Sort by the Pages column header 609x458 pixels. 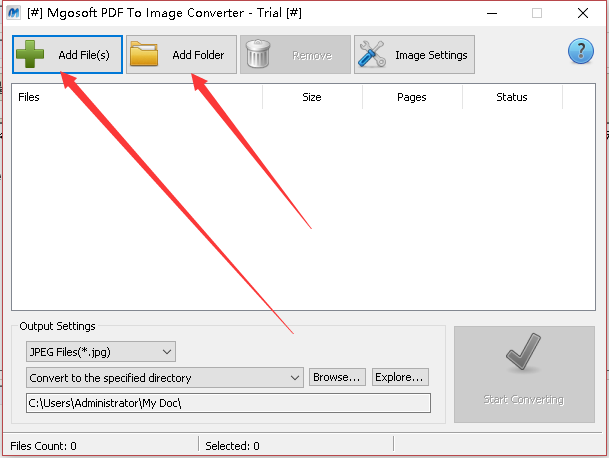[412, 97]
